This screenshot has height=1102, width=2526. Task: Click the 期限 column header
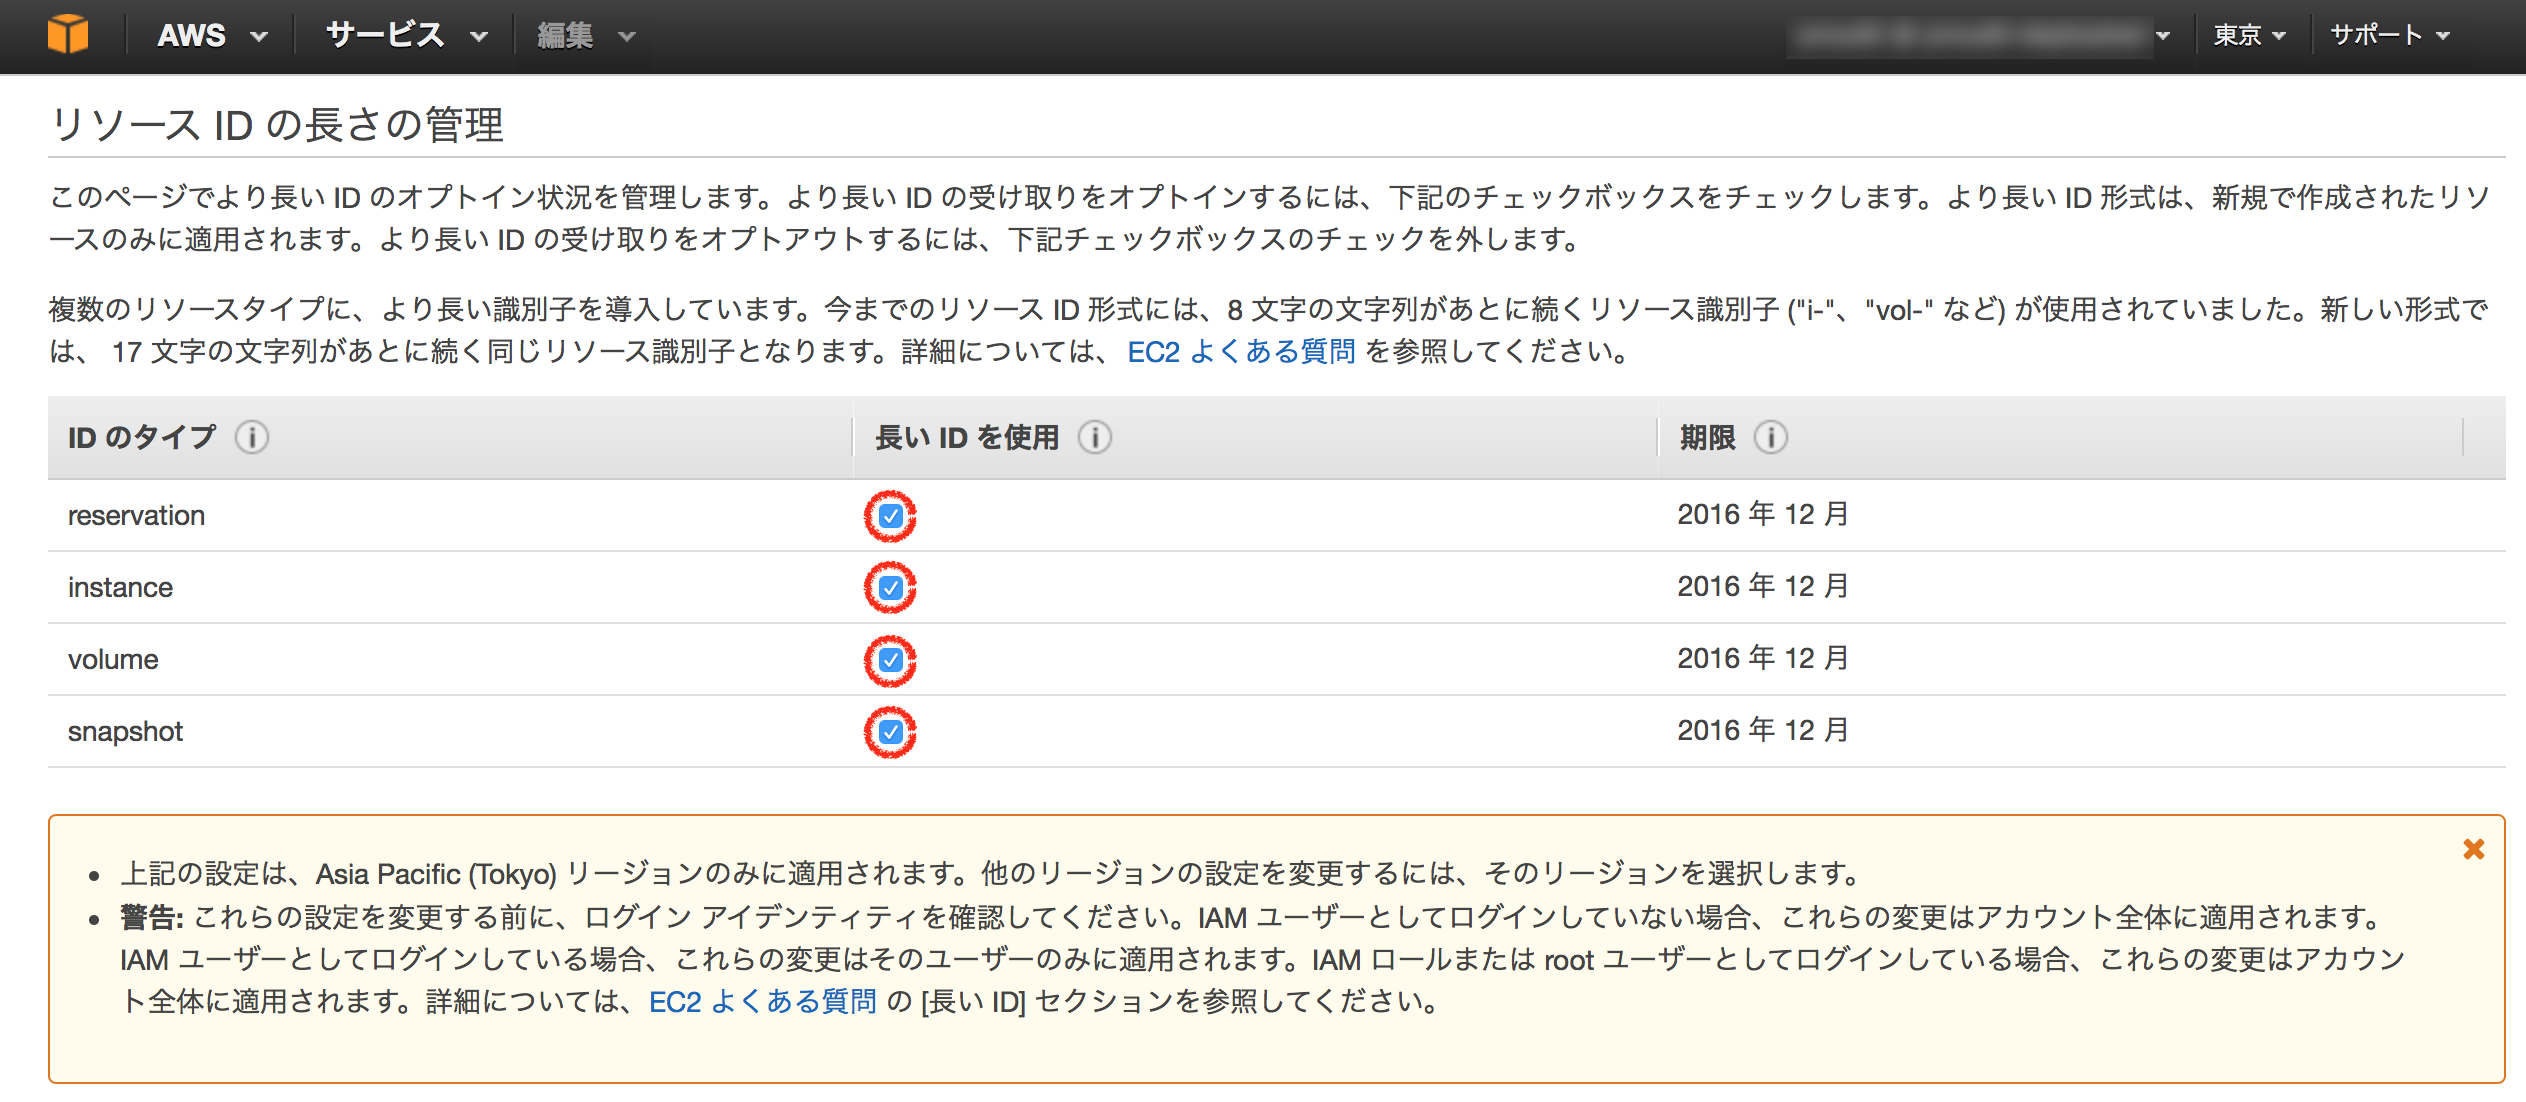pyautogui.click(x=1707, y=438)
